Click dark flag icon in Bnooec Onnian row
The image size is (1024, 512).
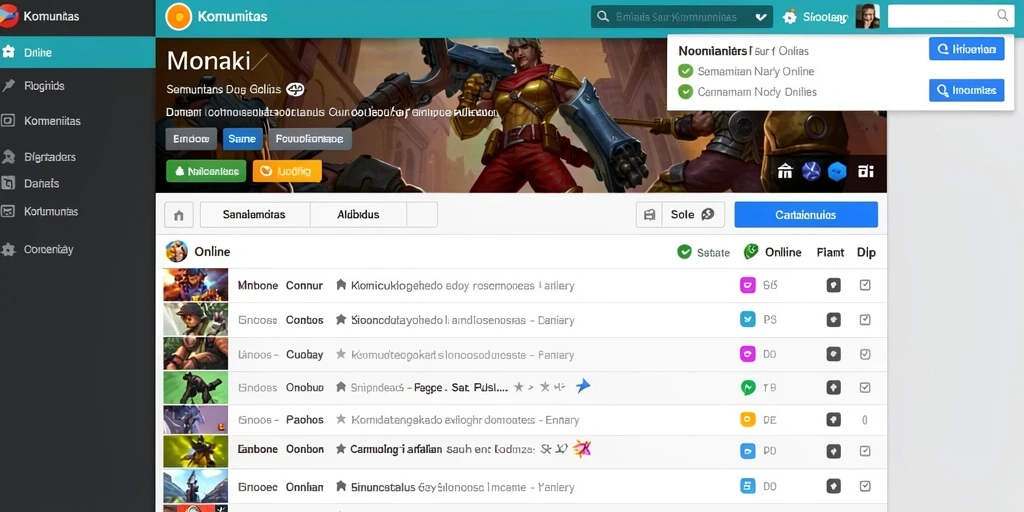833,486
